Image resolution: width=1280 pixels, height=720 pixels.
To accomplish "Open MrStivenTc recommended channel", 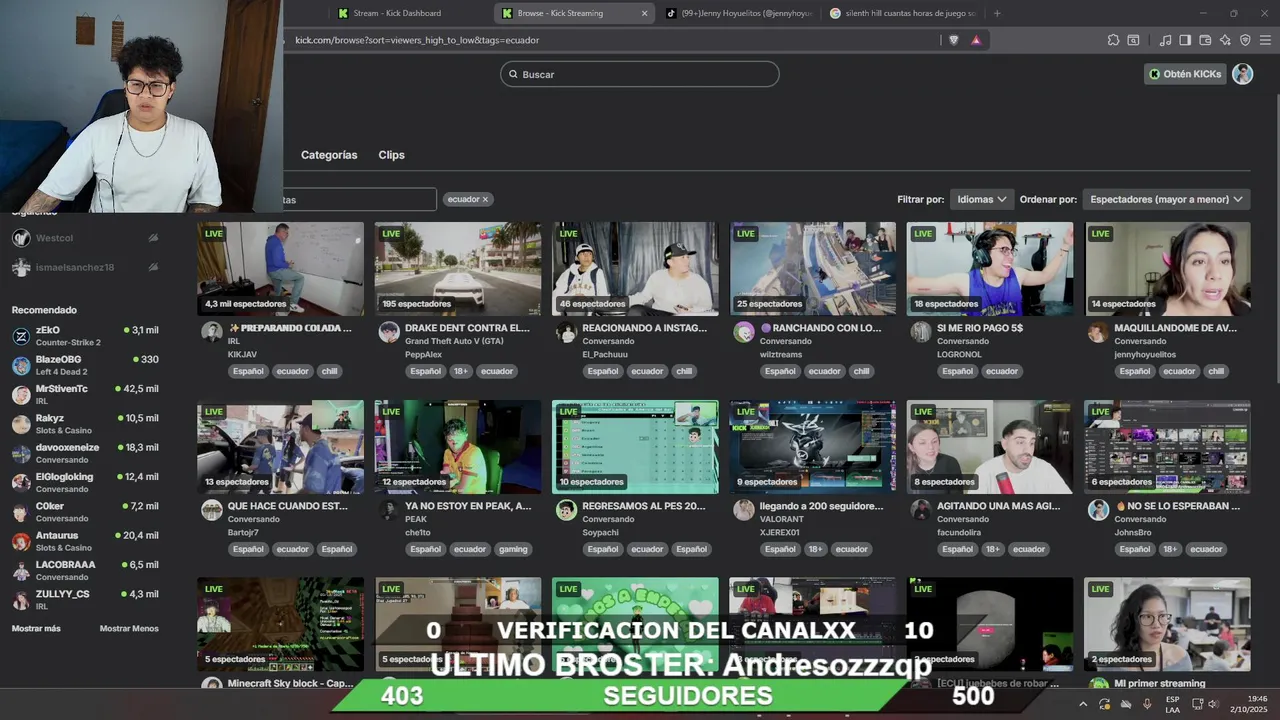I will [85, 394].
